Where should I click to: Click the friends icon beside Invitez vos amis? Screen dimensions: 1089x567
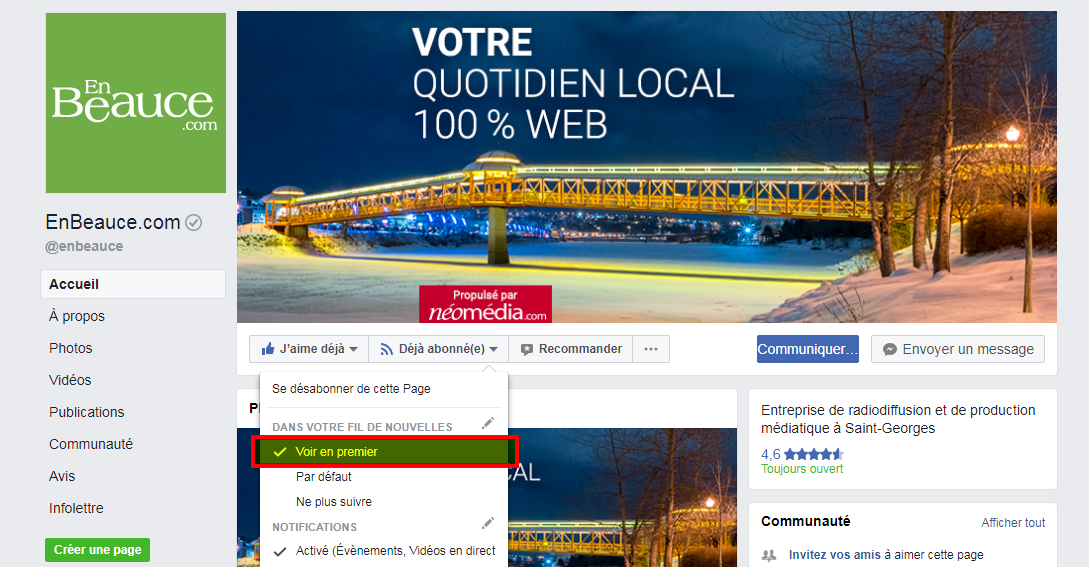coord(769,555)
